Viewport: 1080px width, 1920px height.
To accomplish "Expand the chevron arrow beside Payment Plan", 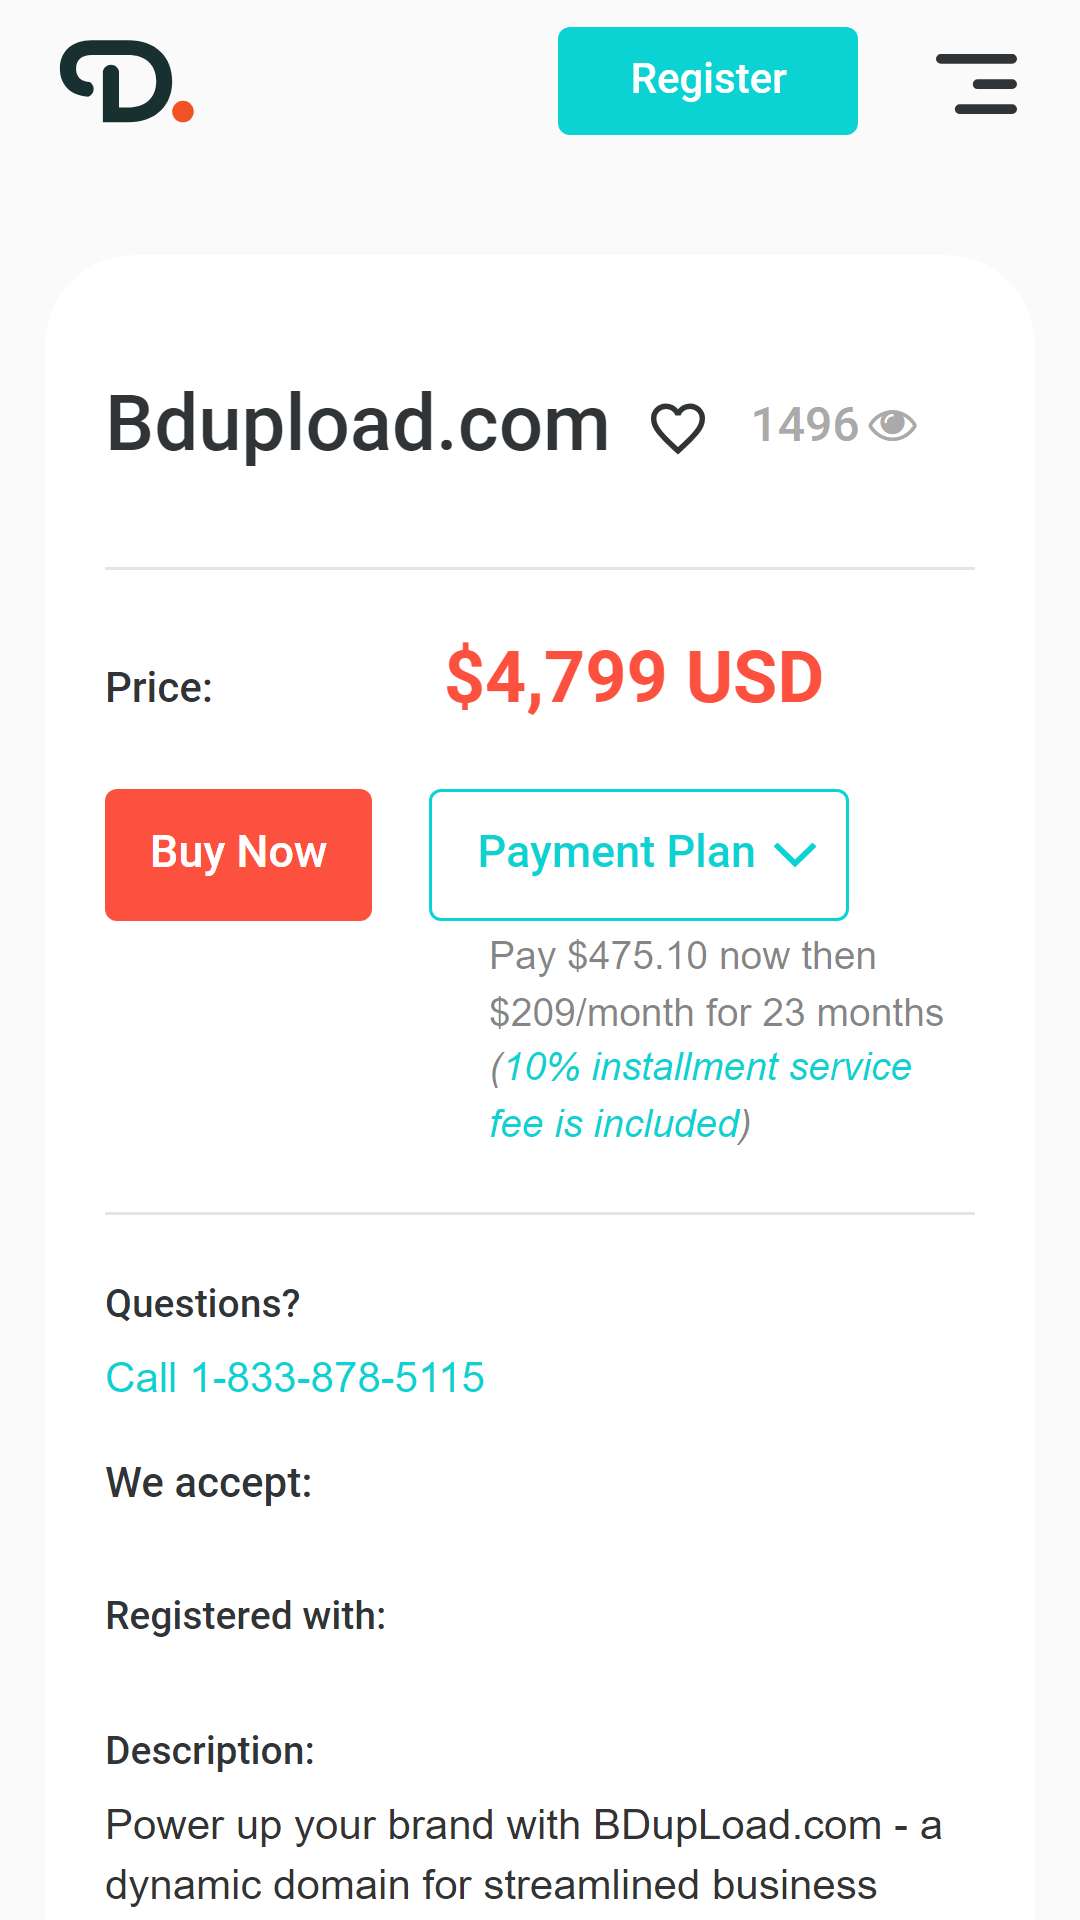I will 796,855.
